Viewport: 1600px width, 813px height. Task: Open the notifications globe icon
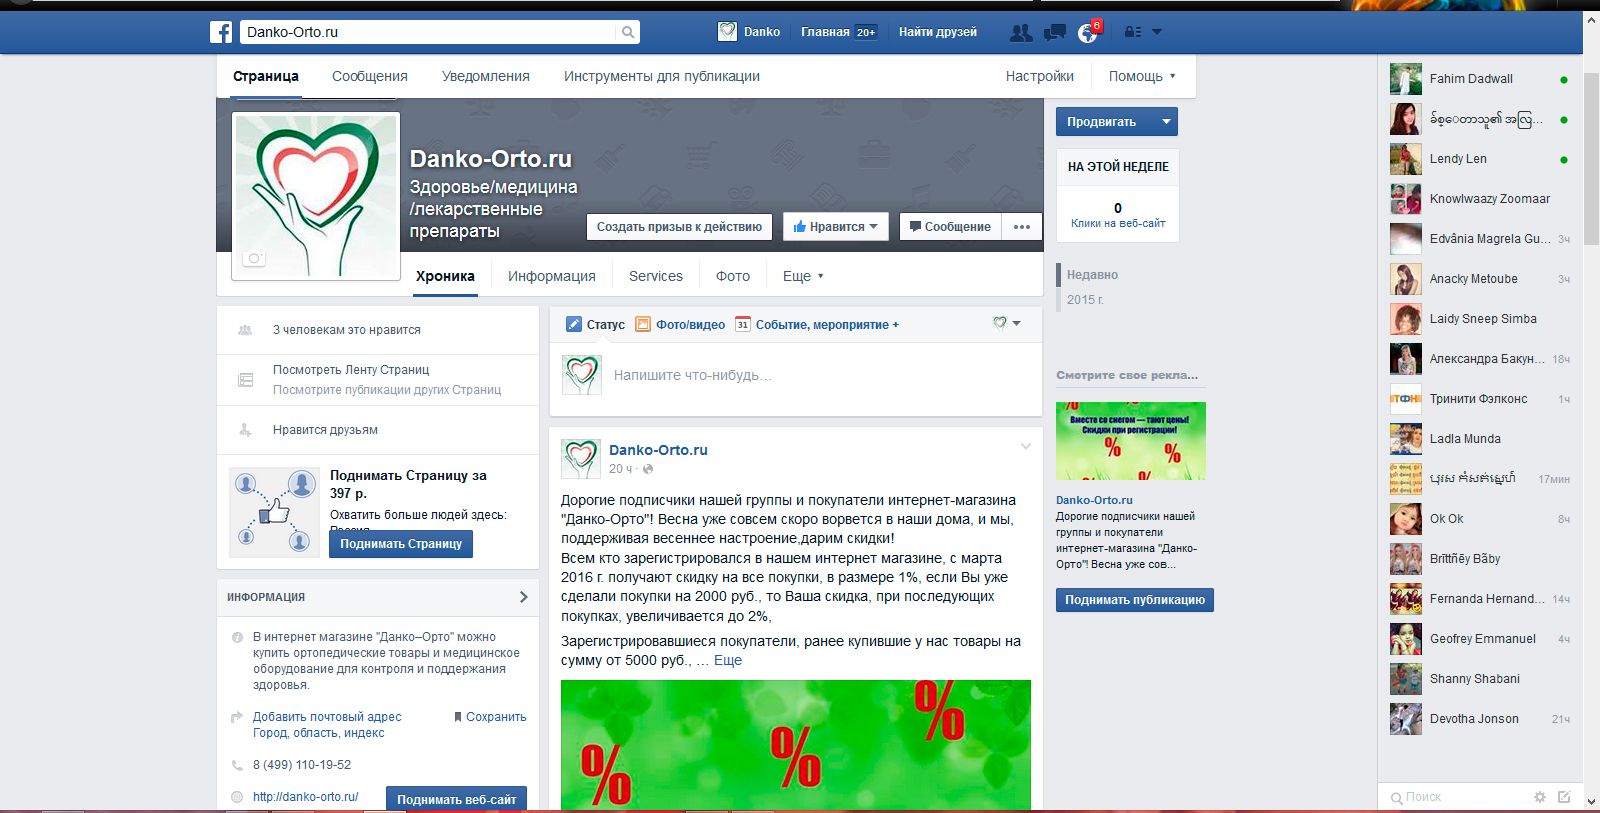click(1088, 33)
